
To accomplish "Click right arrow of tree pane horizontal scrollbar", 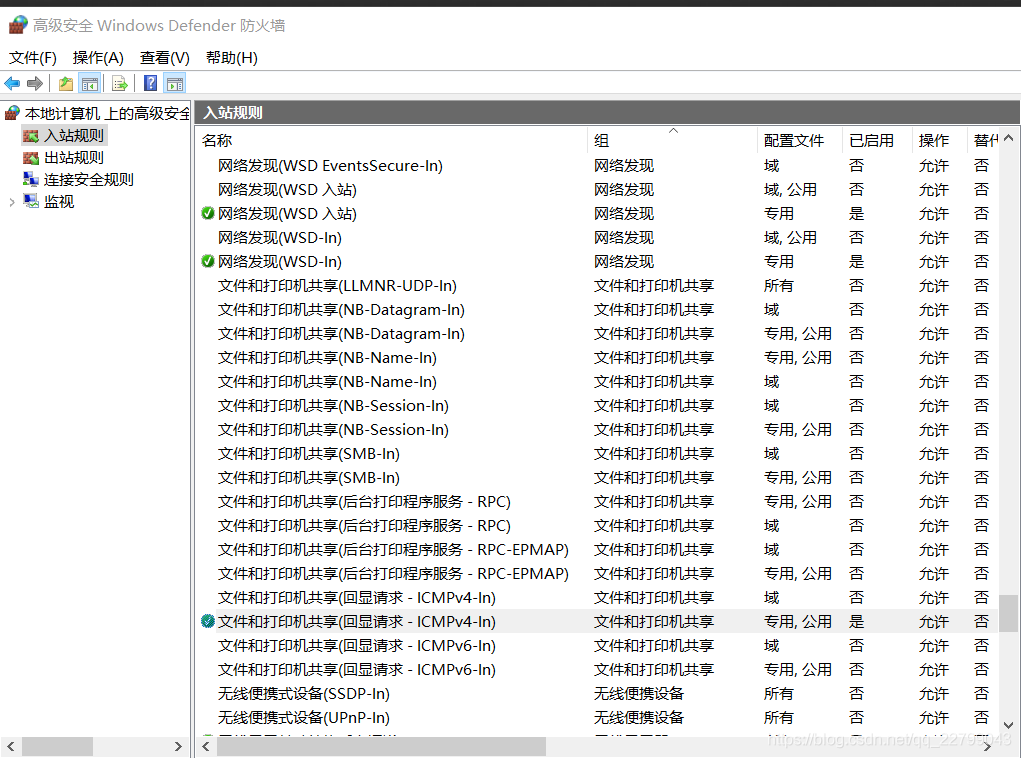I will coord(178,746).
